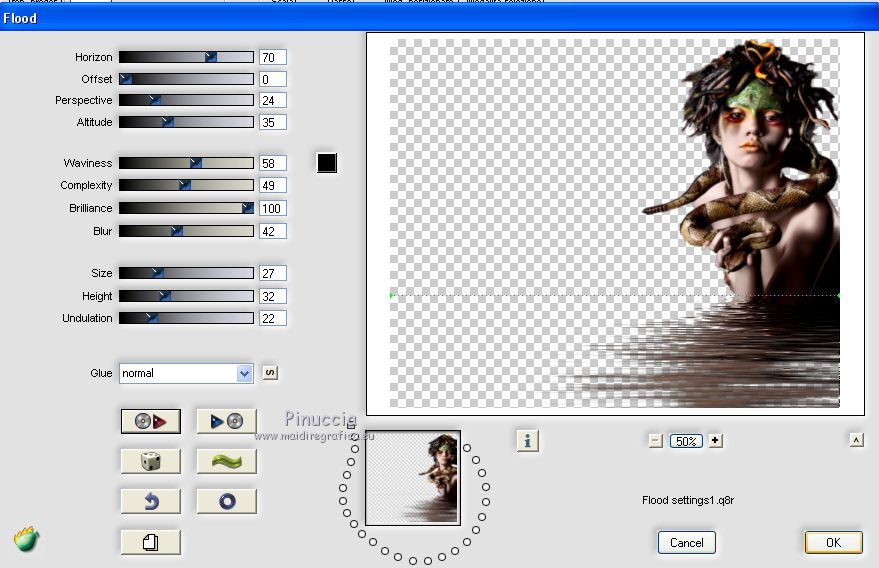Click the 'Flood settings1.q8r' text
This screenshot has width=879, height=568.
point(688,500)
